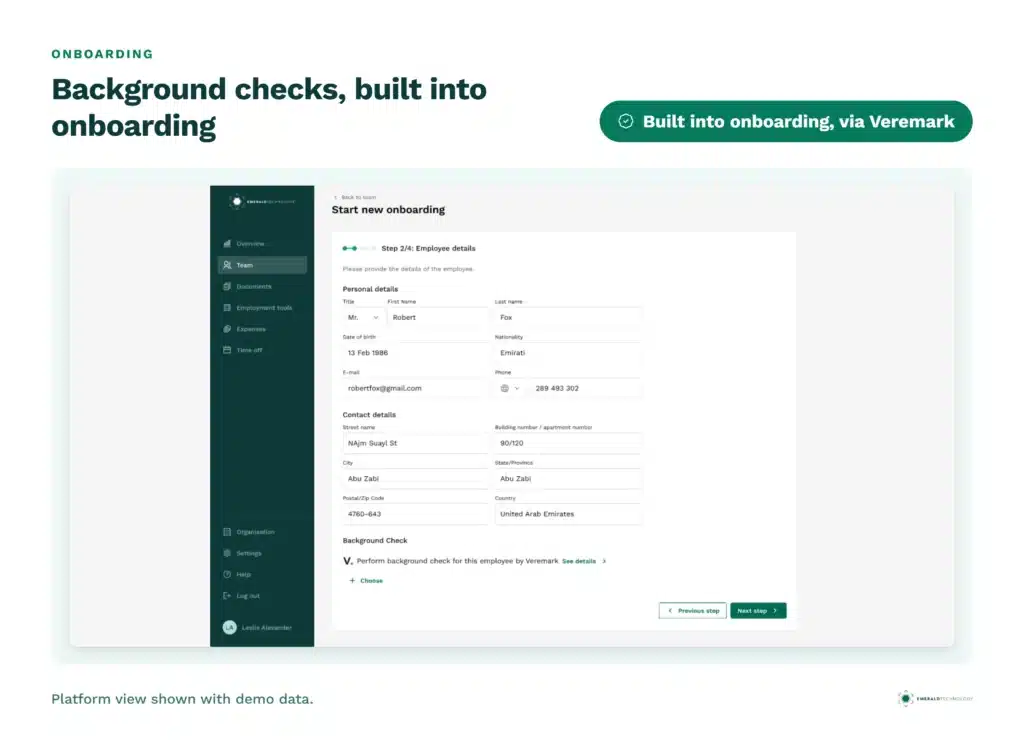
Task: Click the chevron next to See details
Action: (x=604, y=561)
